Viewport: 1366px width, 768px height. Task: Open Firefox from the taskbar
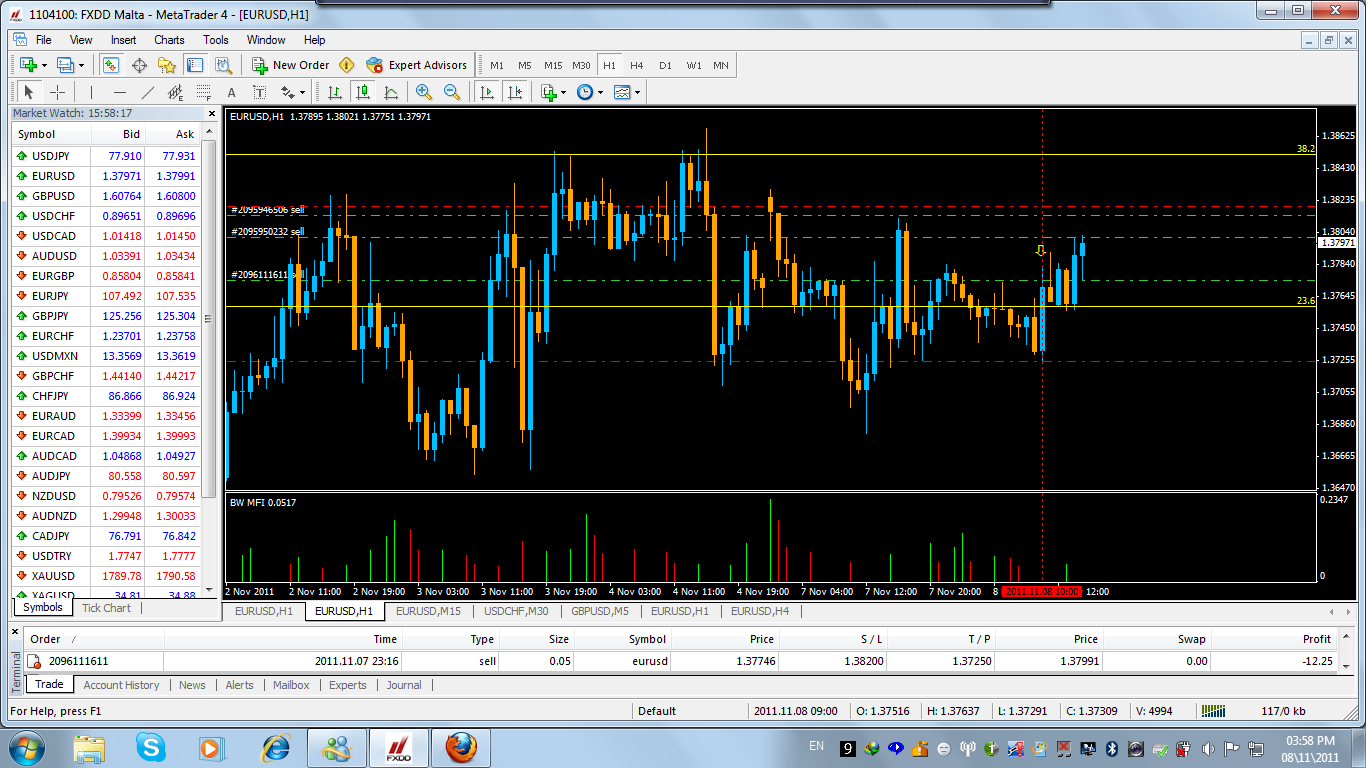461,747
